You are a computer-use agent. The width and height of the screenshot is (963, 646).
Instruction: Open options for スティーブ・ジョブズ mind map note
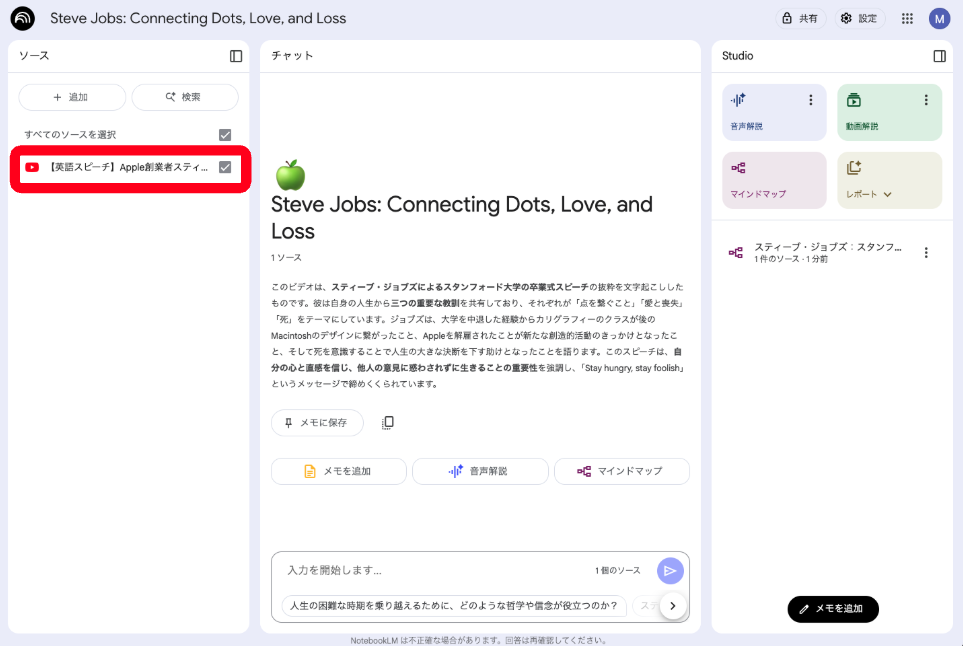[926, 252]
